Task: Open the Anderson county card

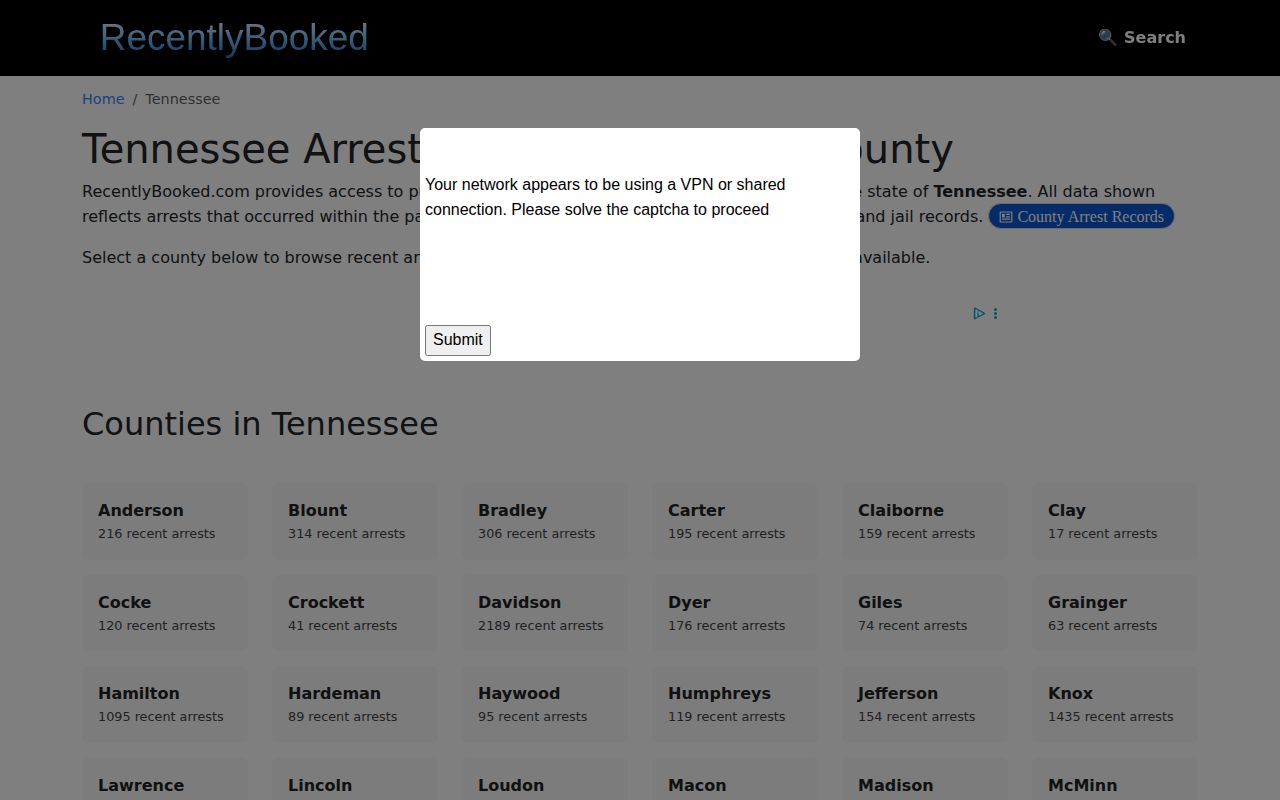Action: coord(165,521)
